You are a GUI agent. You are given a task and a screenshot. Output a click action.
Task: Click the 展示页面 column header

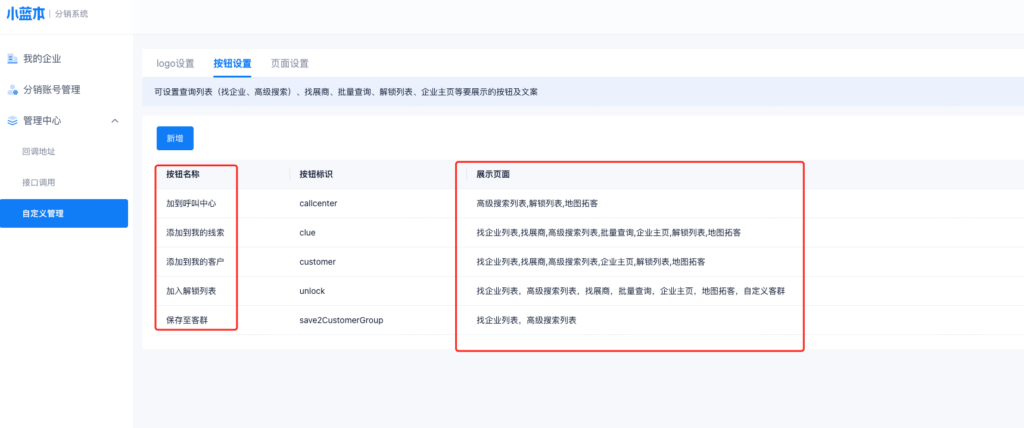494,174
